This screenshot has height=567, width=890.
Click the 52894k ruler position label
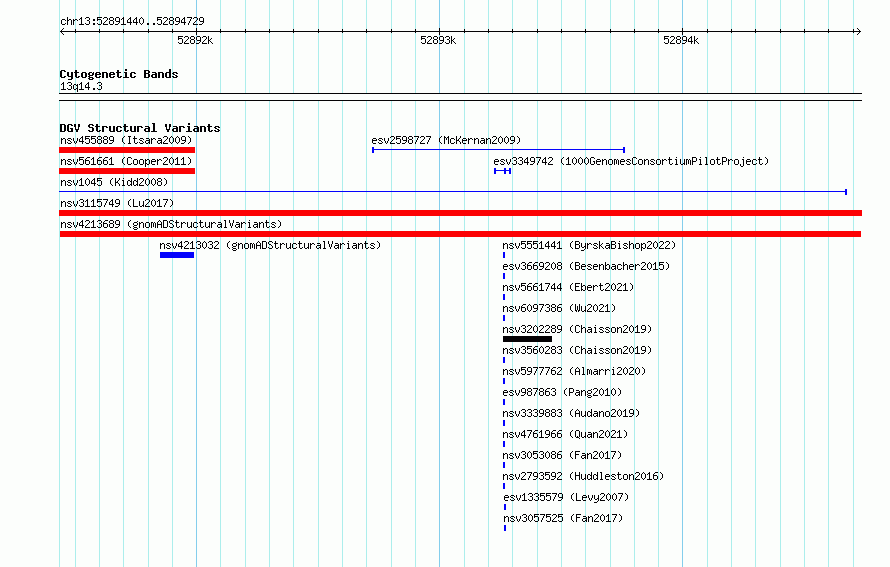pos(681,40)
